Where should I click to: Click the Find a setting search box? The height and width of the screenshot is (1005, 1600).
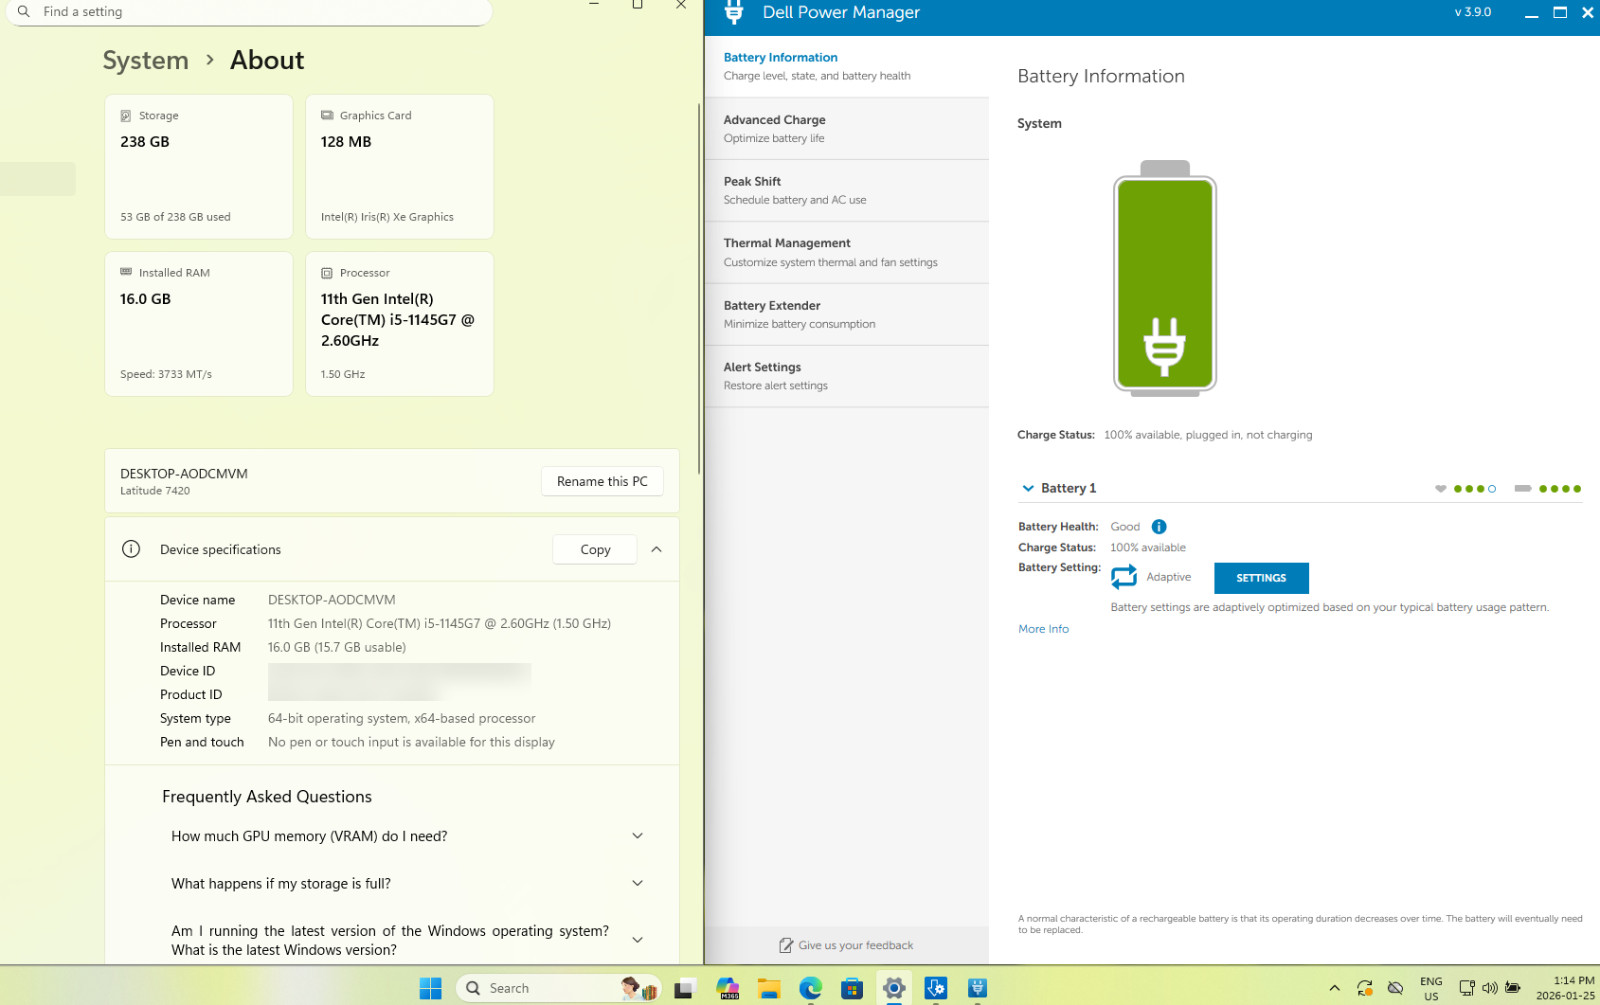coord(250,12)
